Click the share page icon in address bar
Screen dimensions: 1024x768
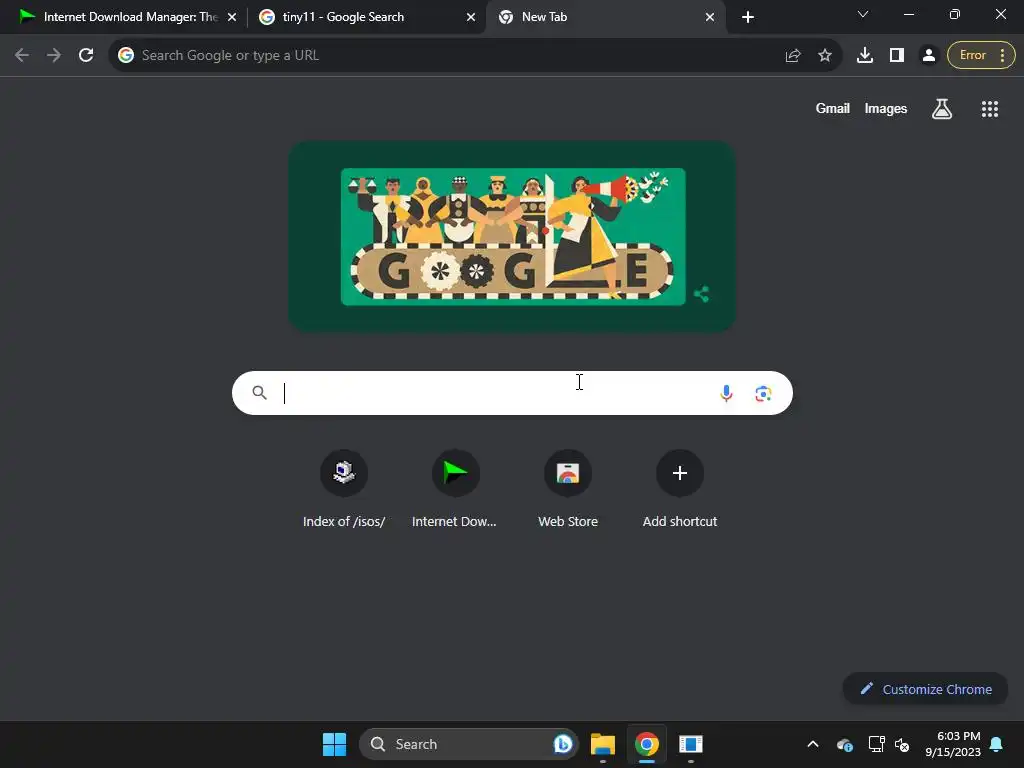pyautogui.click(x=793, y=56)
